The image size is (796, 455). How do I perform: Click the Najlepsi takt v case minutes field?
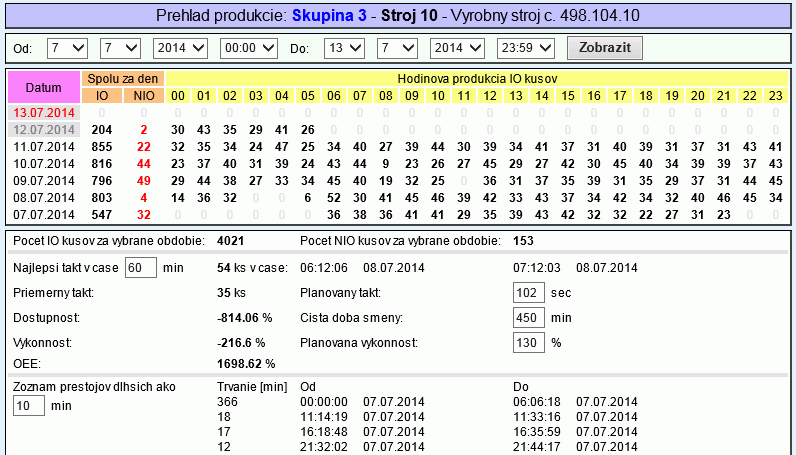[141, 267]
